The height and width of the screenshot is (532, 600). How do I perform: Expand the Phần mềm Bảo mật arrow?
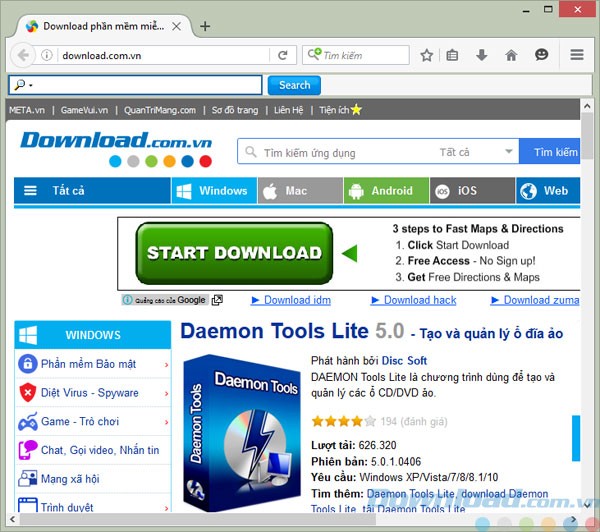click(166, 365)
